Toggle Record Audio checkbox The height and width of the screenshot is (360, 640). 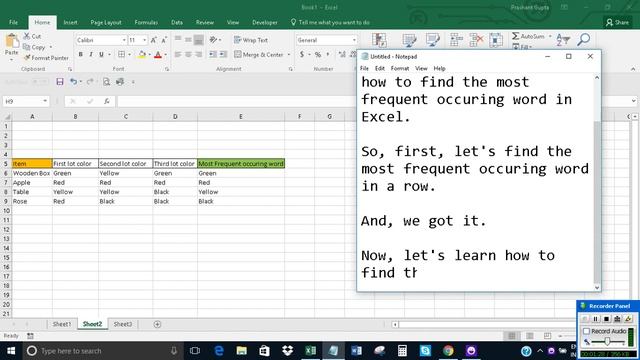[586, 331]
